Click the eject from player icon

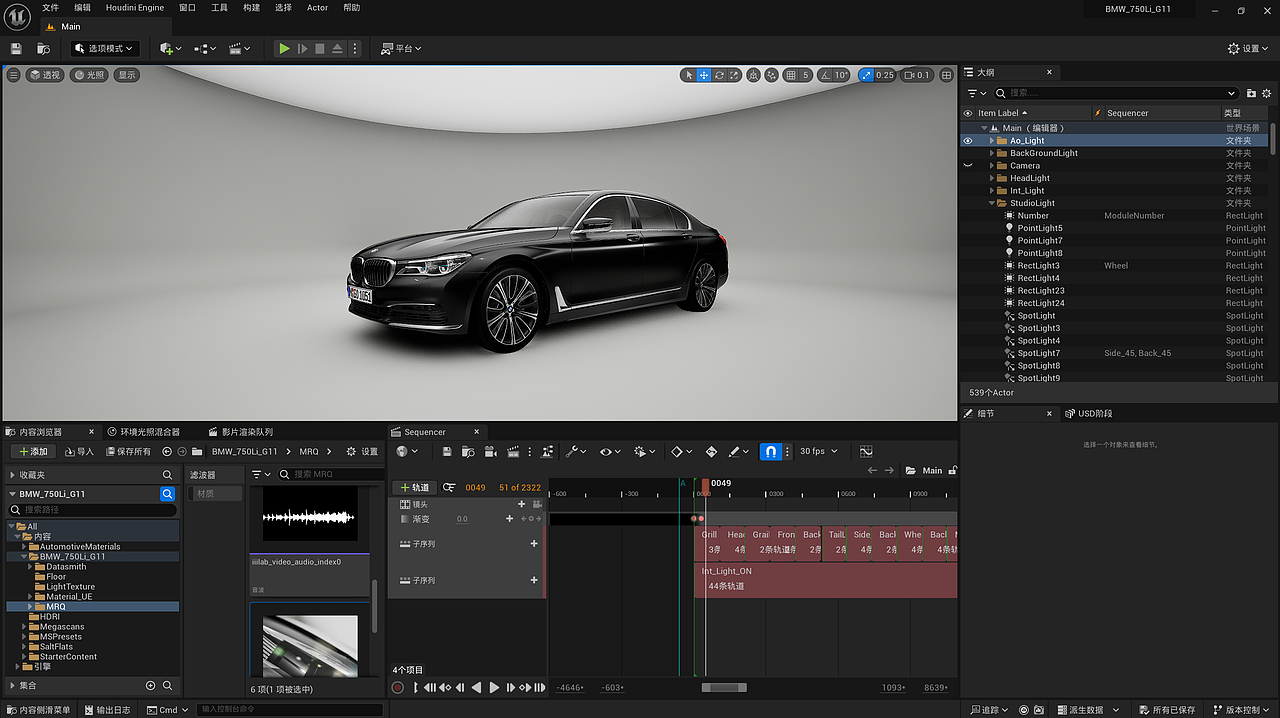(338, 48)
